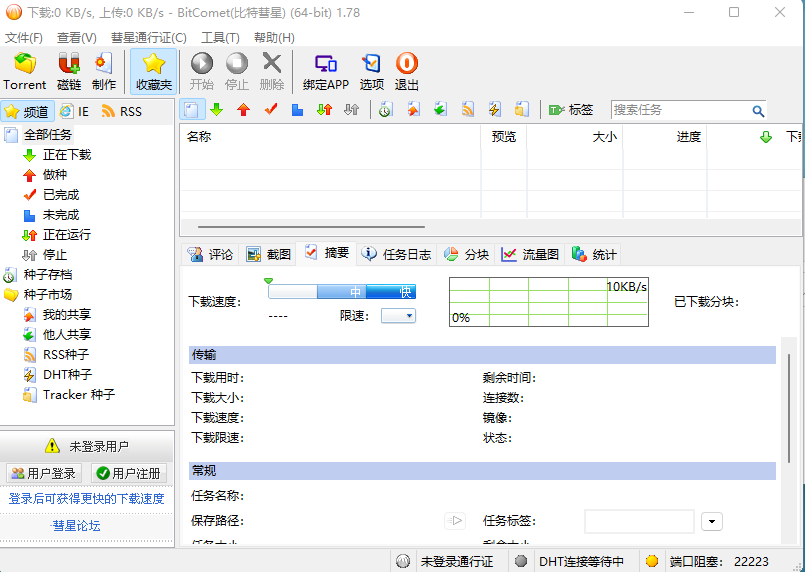Filter downloading tasks with green arrow

(x=217, y=109)
